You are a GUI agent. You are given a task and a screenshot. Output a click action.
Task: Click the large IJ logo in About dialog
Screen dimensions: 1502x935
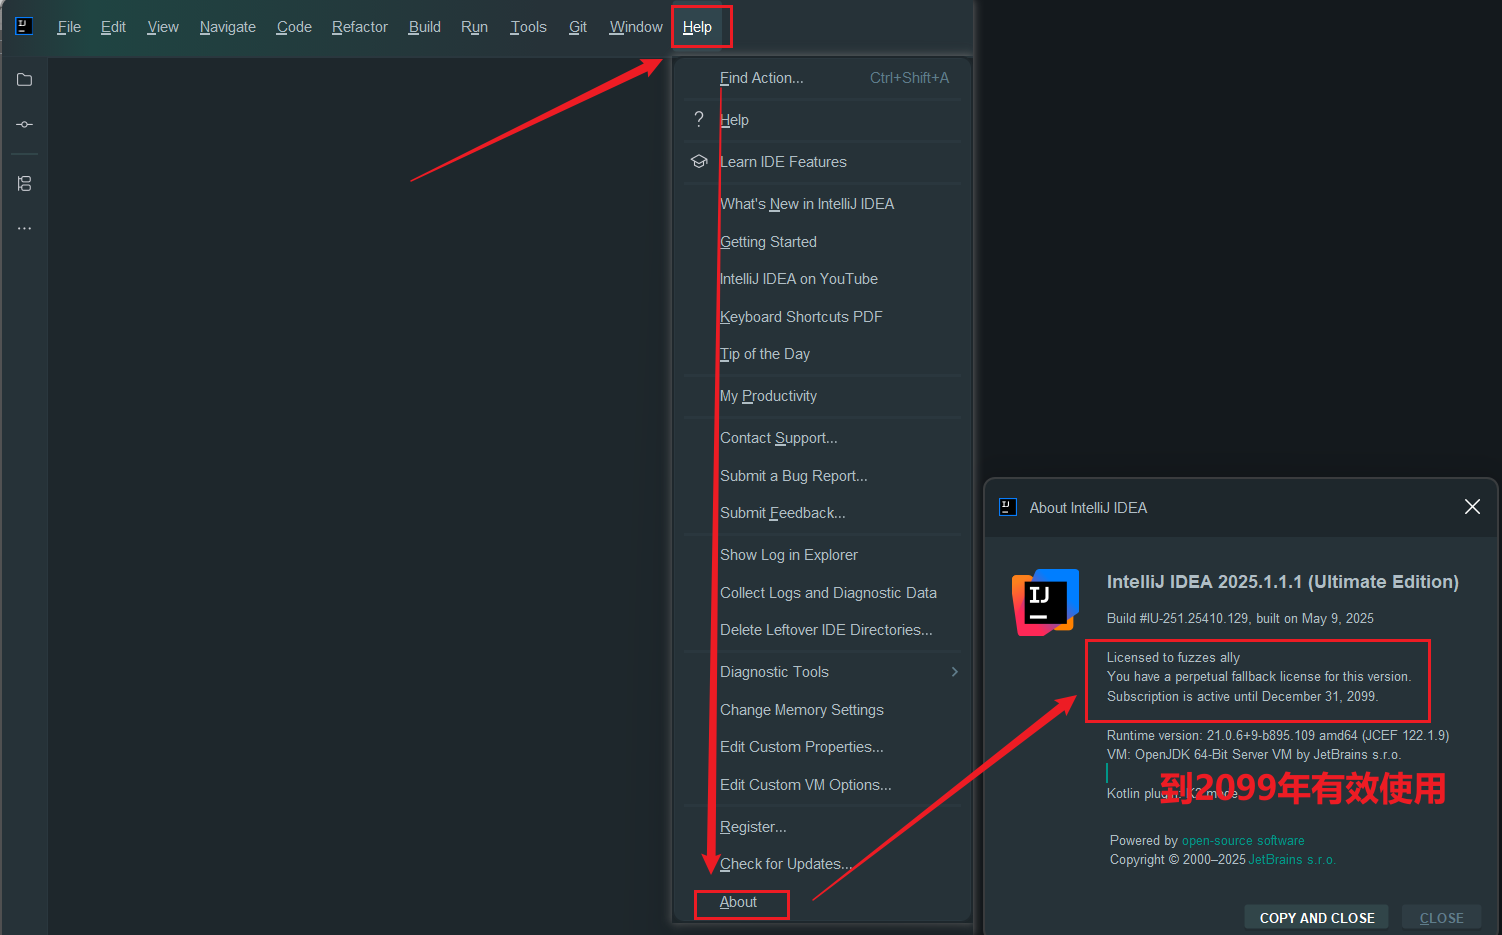[1045, 602]
